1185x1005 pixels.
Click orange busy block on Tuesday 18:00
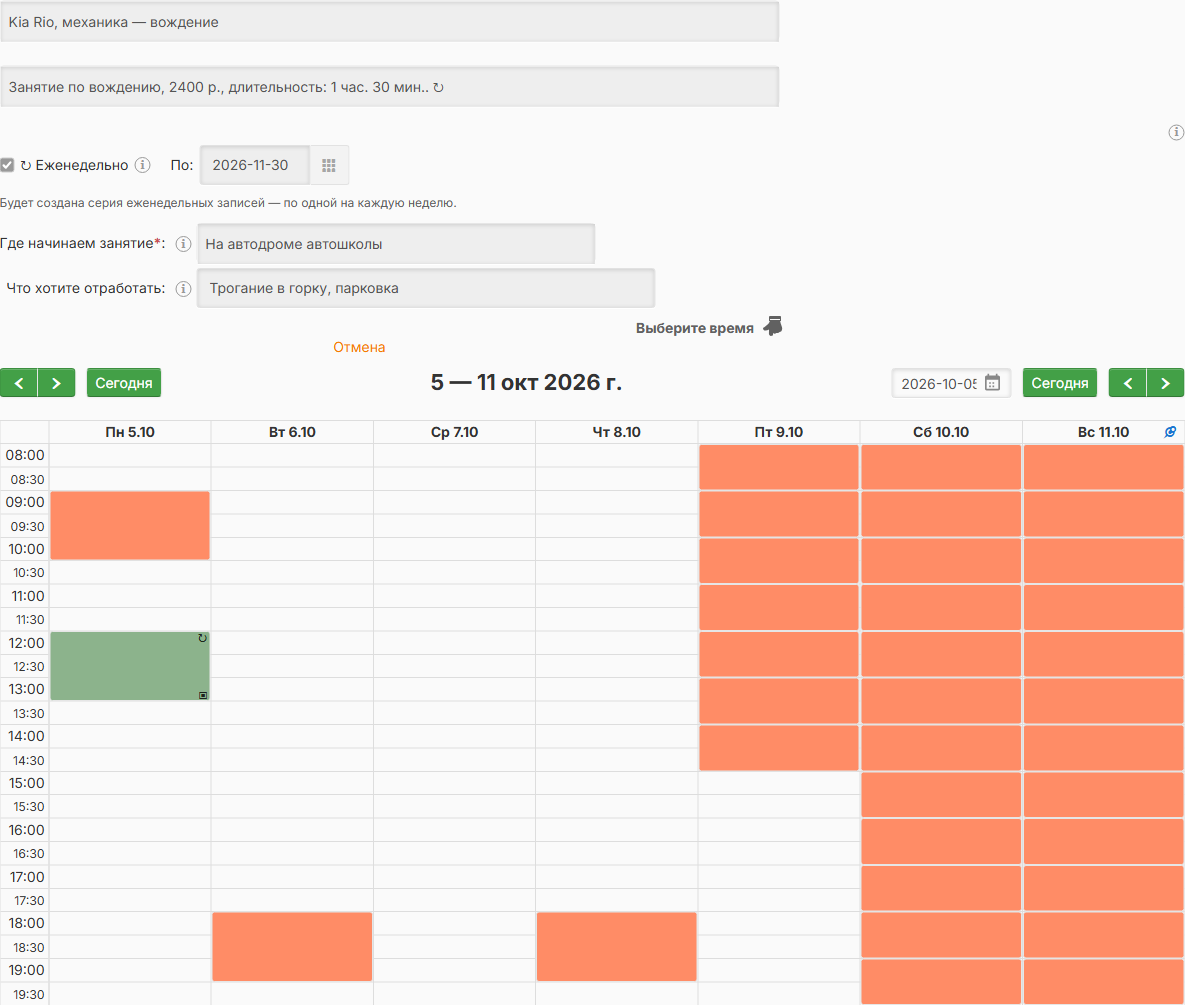point(292,947)
